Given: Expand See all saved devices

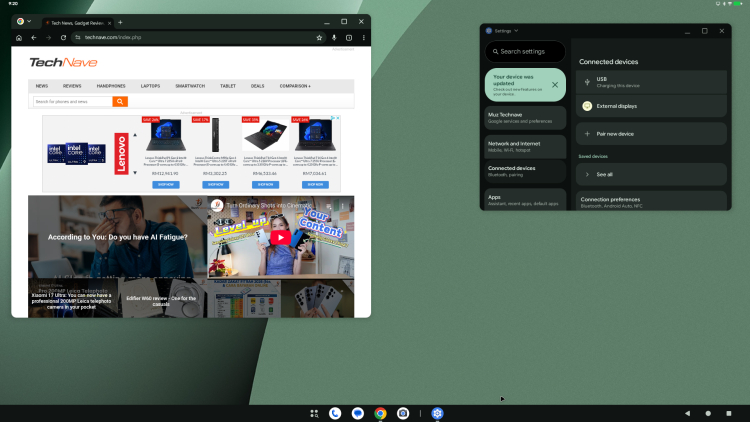Looking at the screenshot, I should coord(651,175).
